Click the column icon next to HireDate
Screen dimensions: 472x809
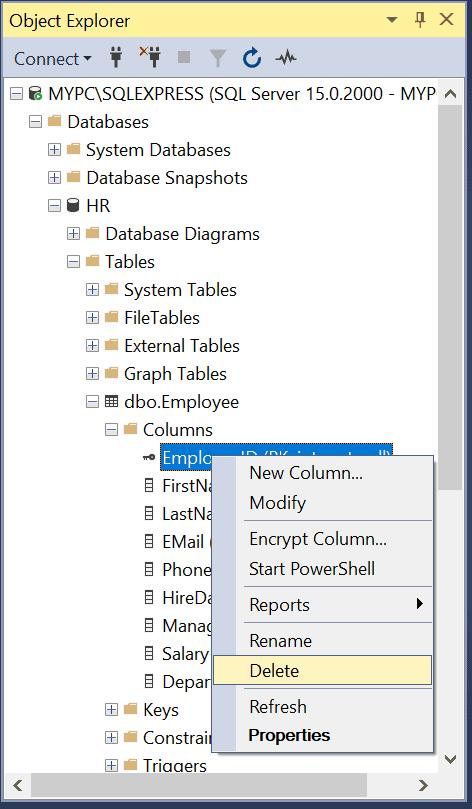click(149, 597)
